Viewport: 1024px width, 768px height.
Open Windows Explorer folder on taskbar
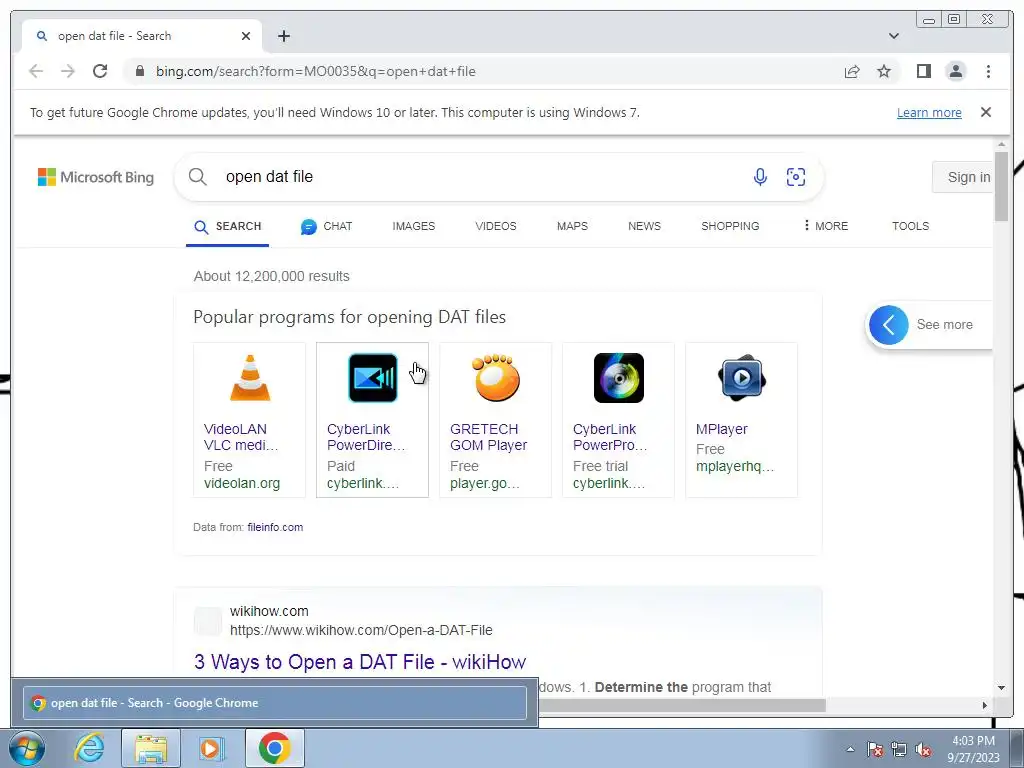click(x=150, y=748)
